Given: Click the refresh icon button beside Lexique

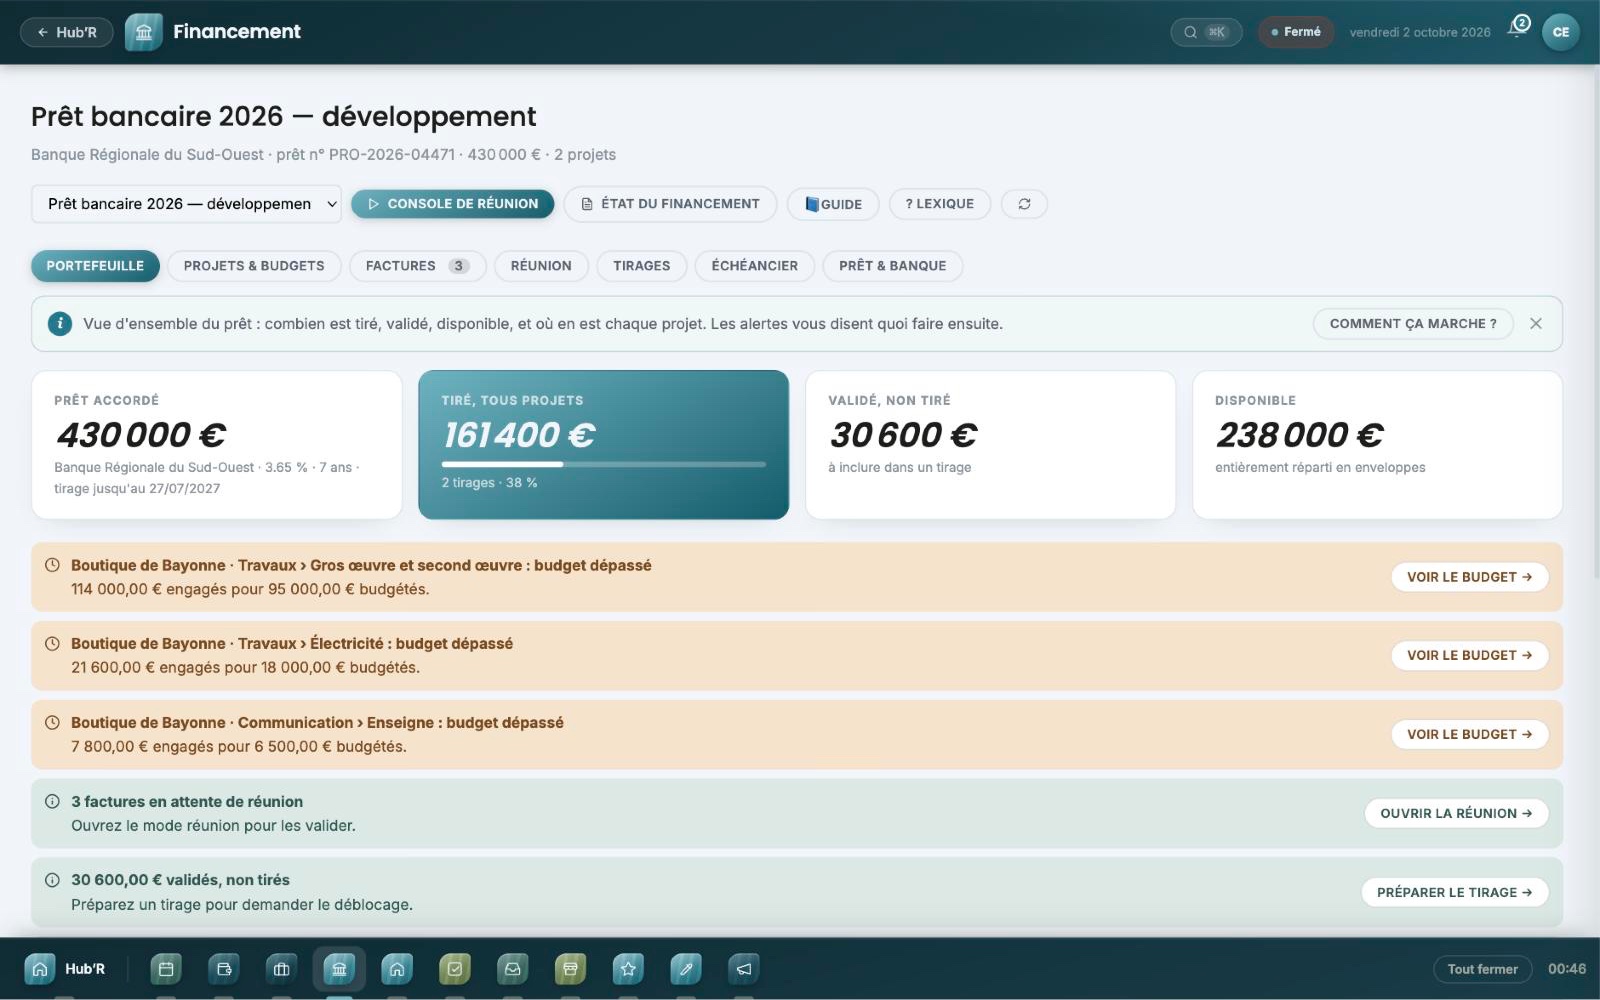Looking at the screenshot, I should click(x=1024, y=204).
